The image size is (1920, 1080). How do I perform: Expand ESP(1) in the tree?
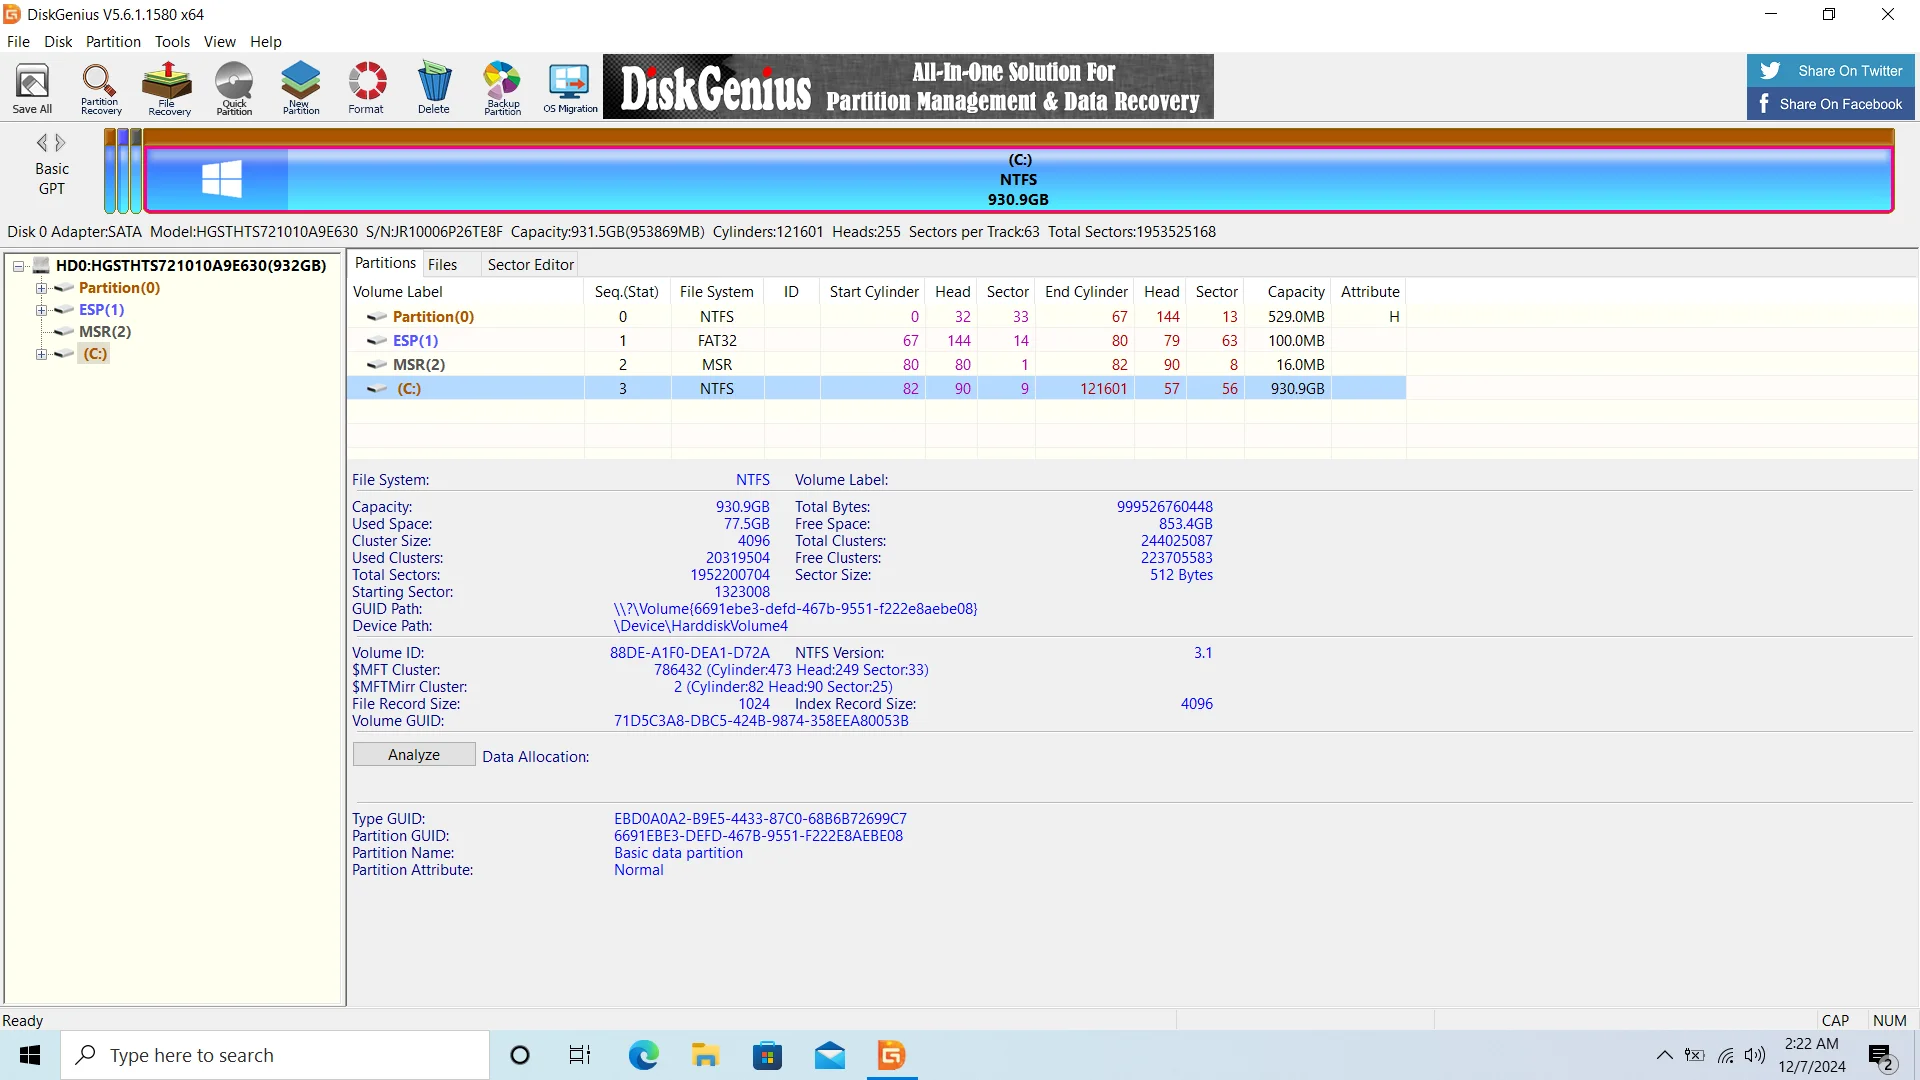(41, 310)
